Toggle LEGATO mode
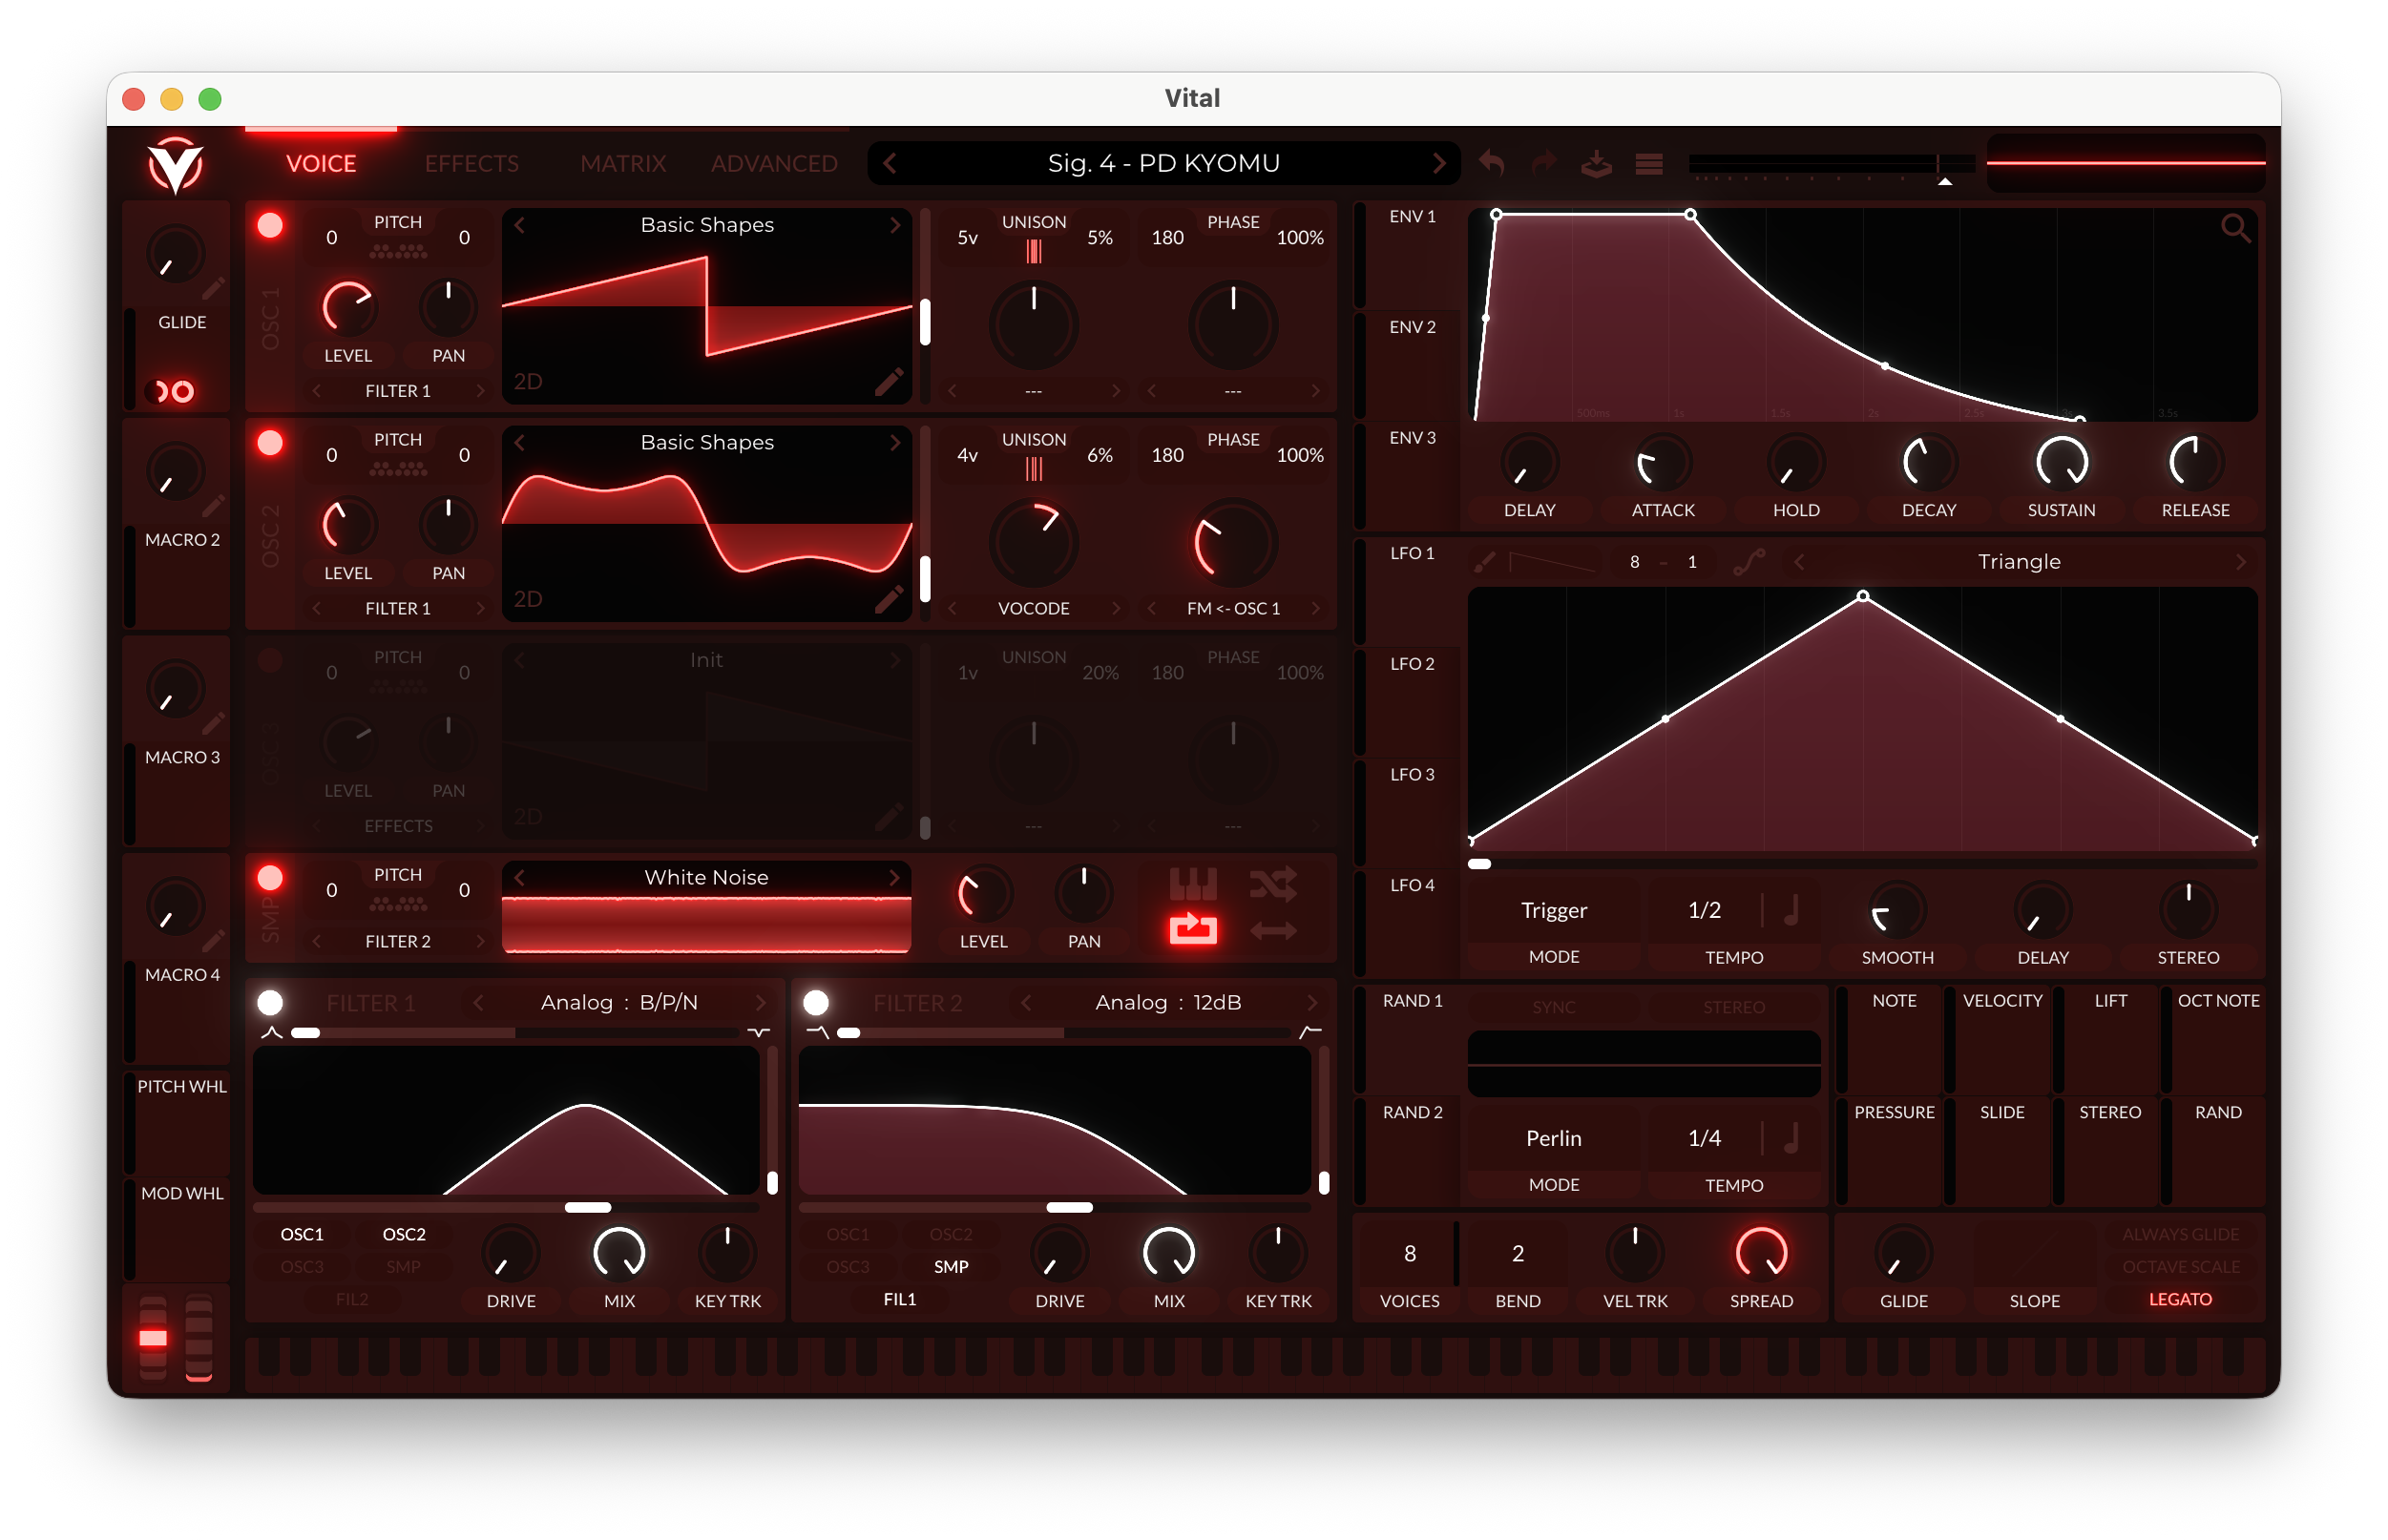 click(2180, 1299)
